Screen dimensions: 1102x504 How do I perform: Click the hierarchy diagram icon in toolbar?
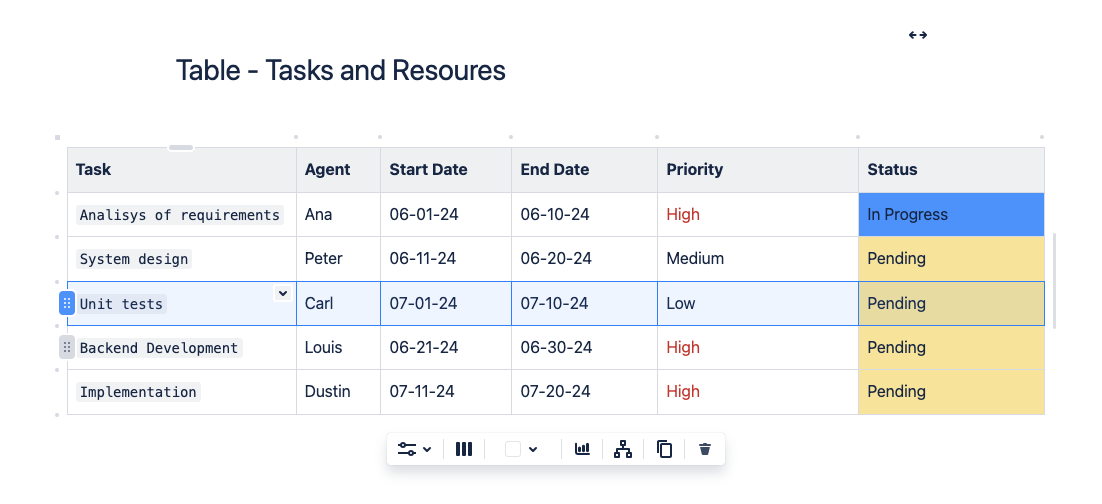pyautogui.click(x=623, y=450)
